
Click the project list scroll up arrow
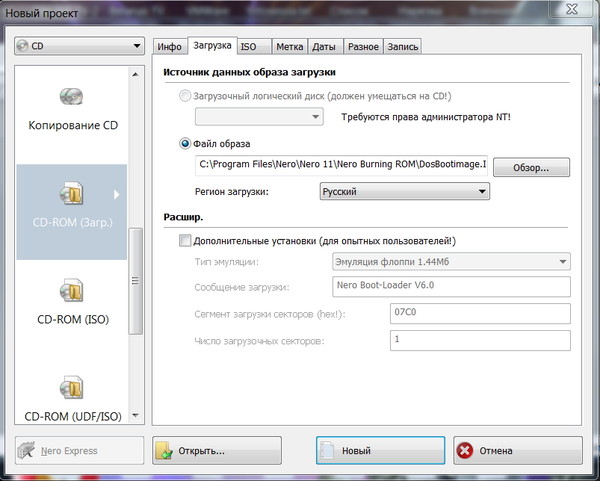(x=135, y=74)
